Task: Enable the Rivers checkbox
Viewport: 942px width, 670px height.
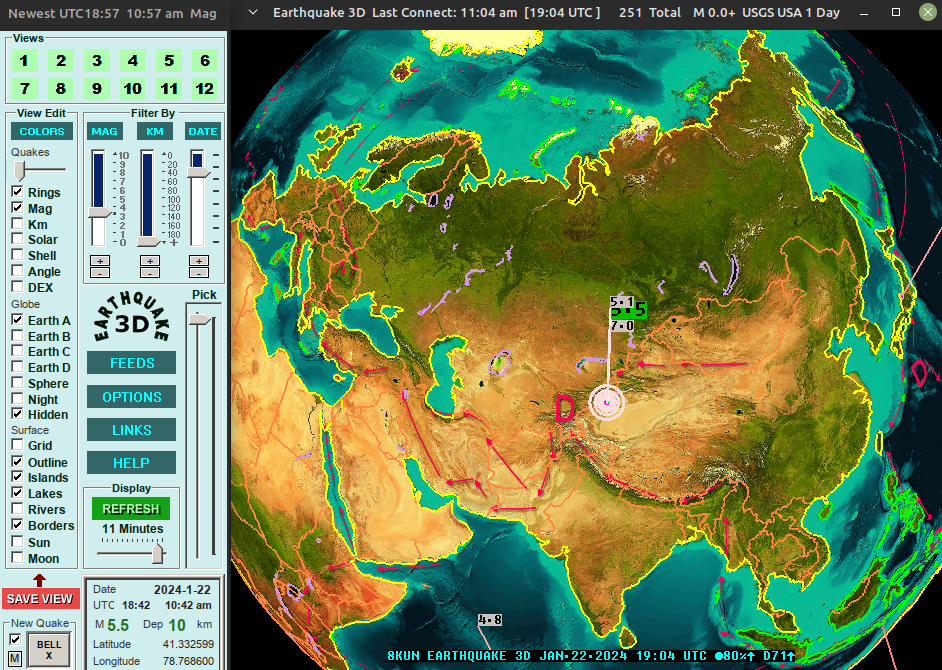Action: (x=17, y=509)
